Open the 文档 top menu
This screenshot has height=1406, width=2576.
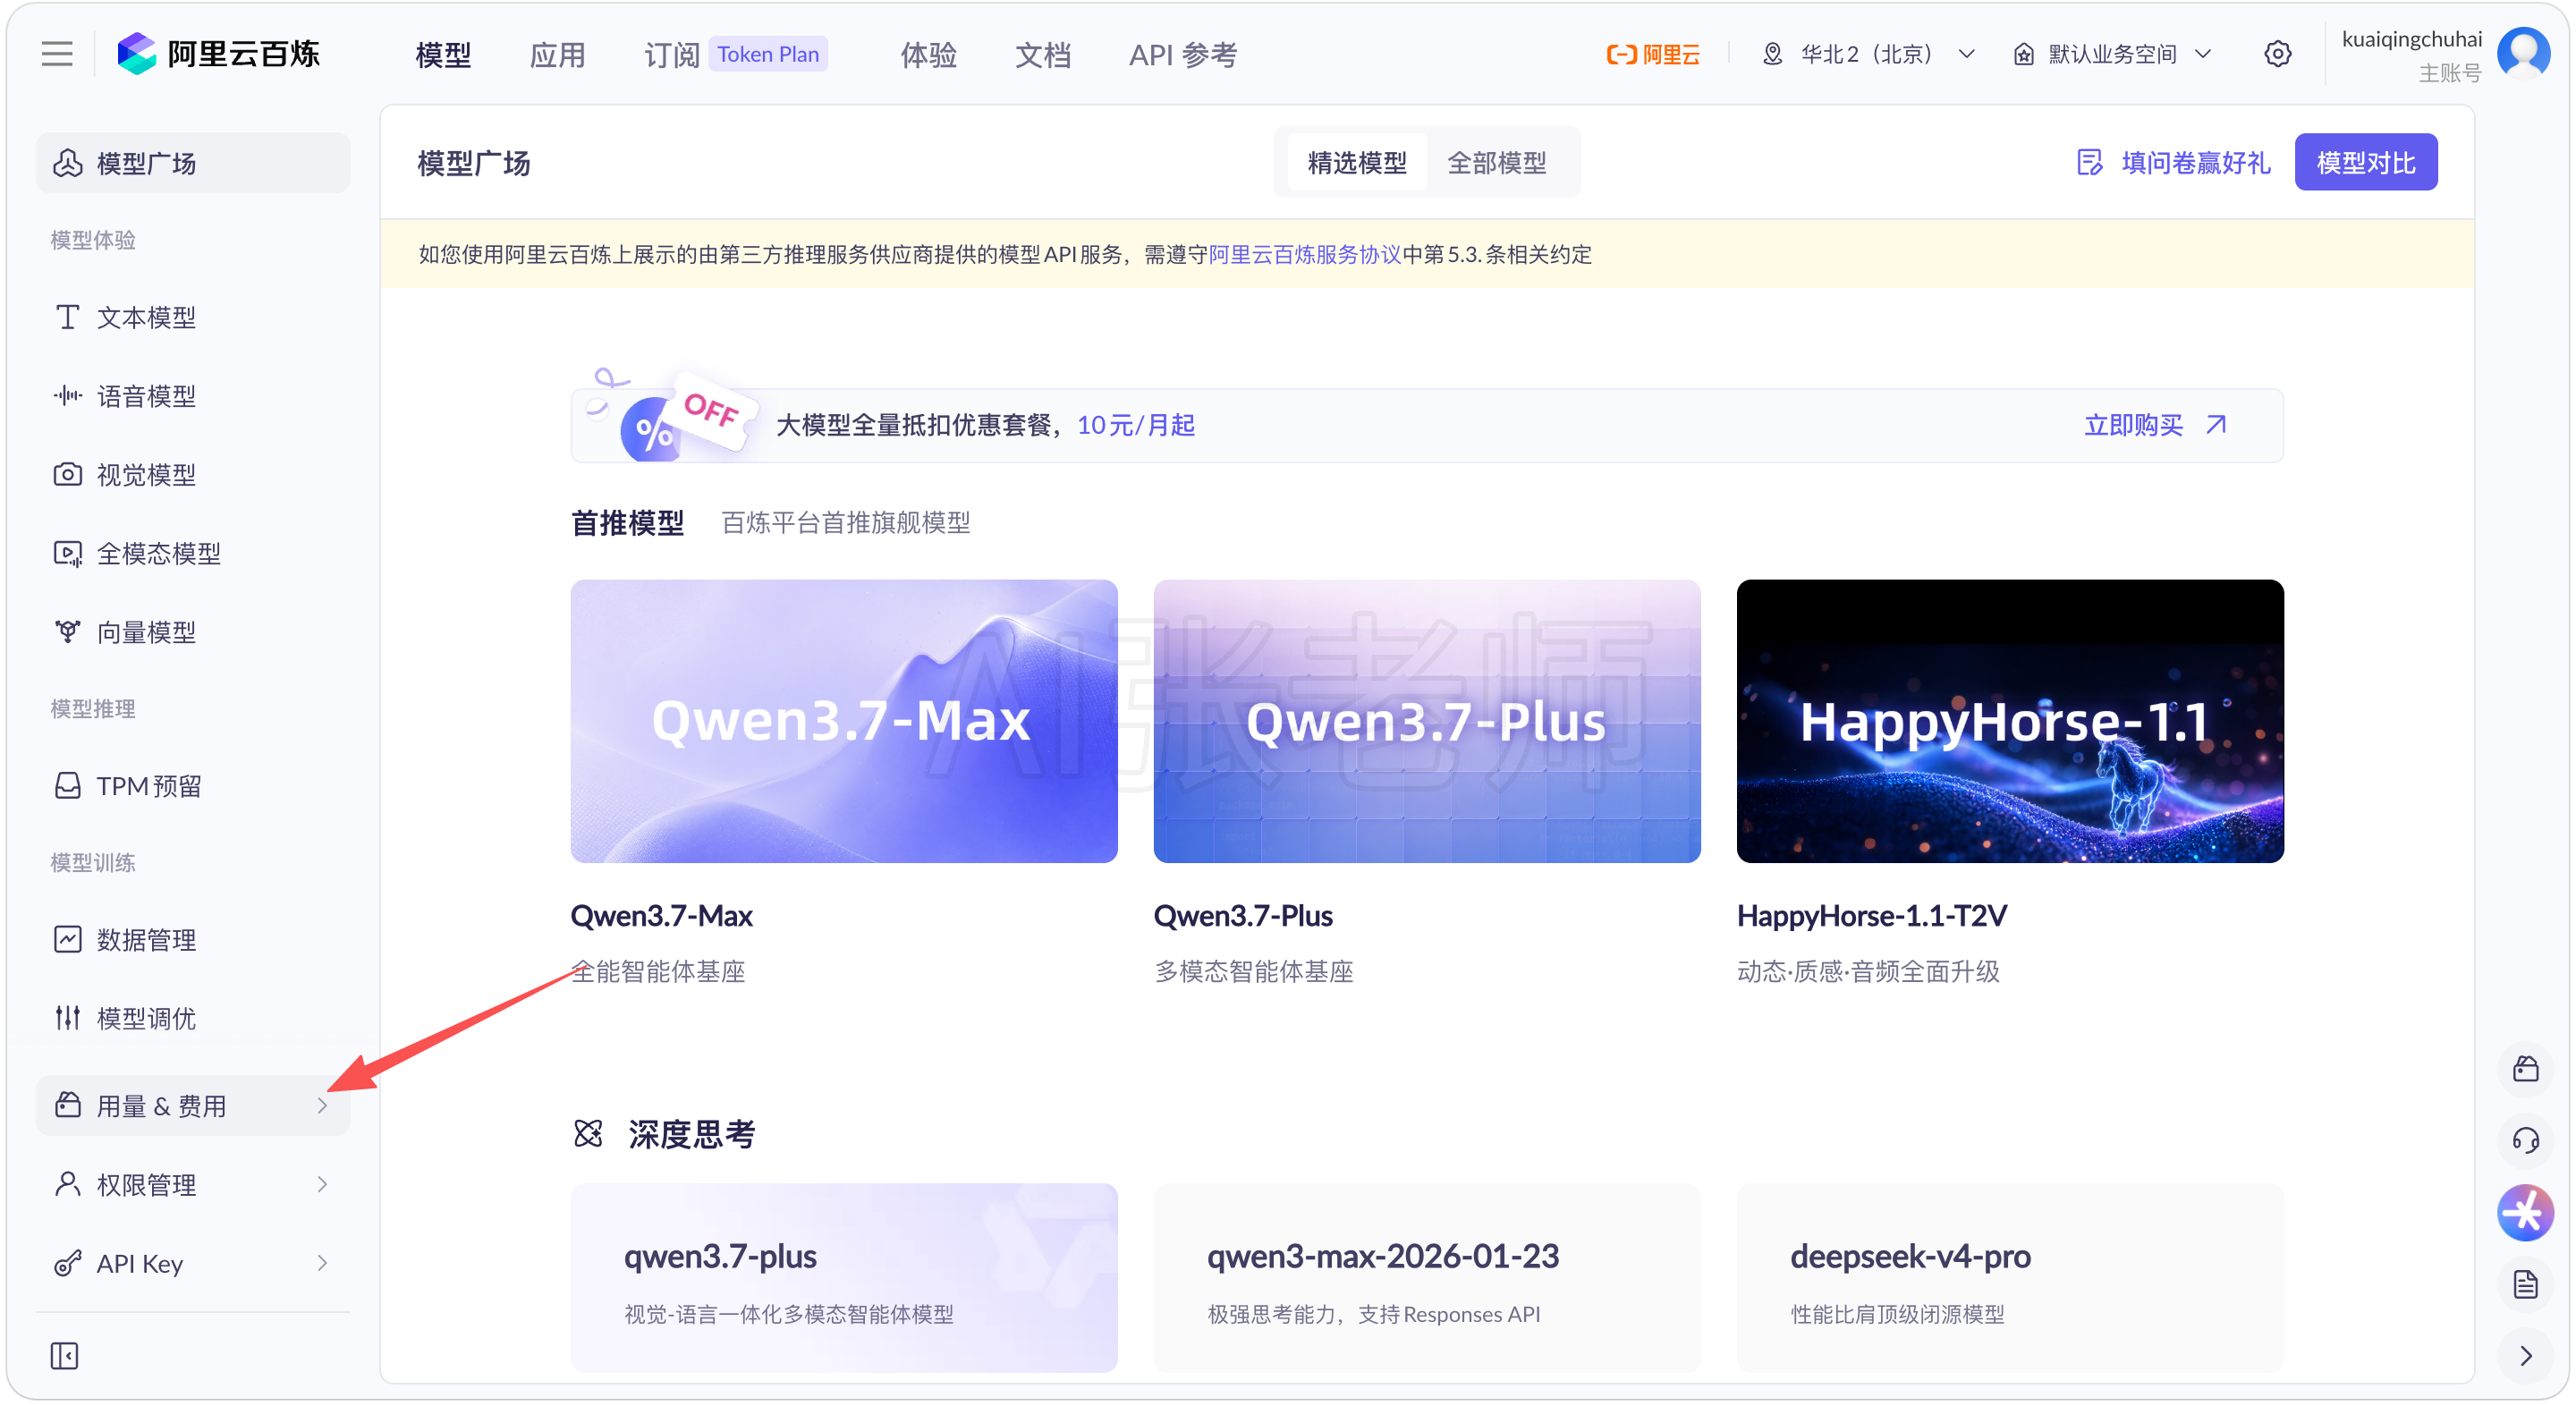[x=1042, y=54]
